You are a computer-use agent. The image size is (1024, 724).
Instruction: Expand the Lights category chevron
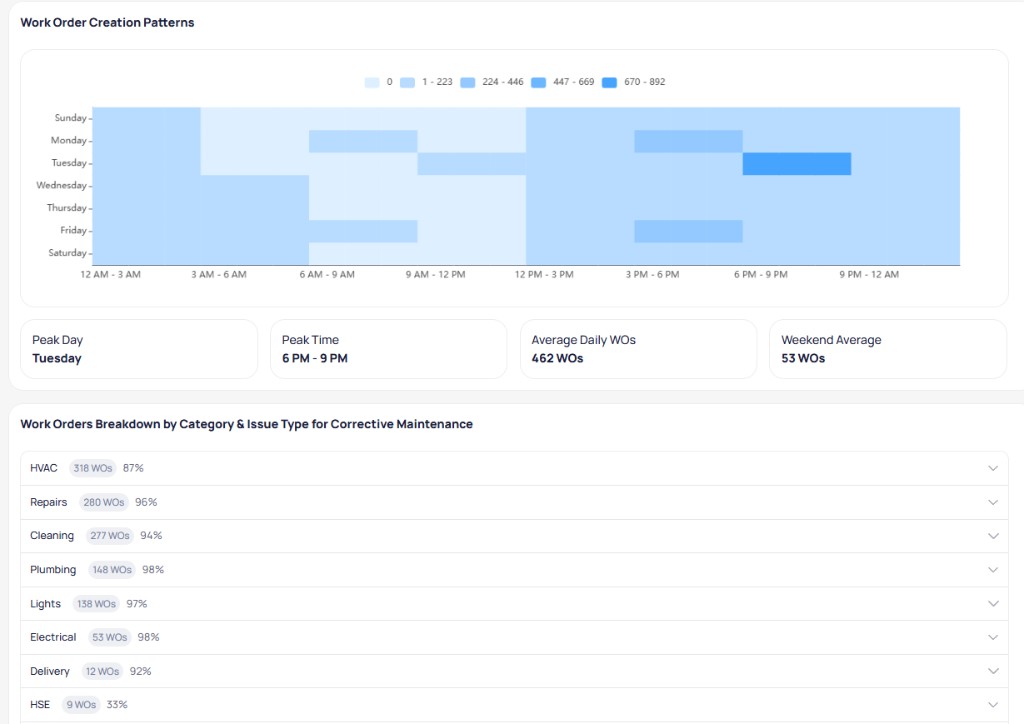pos(993,604)
